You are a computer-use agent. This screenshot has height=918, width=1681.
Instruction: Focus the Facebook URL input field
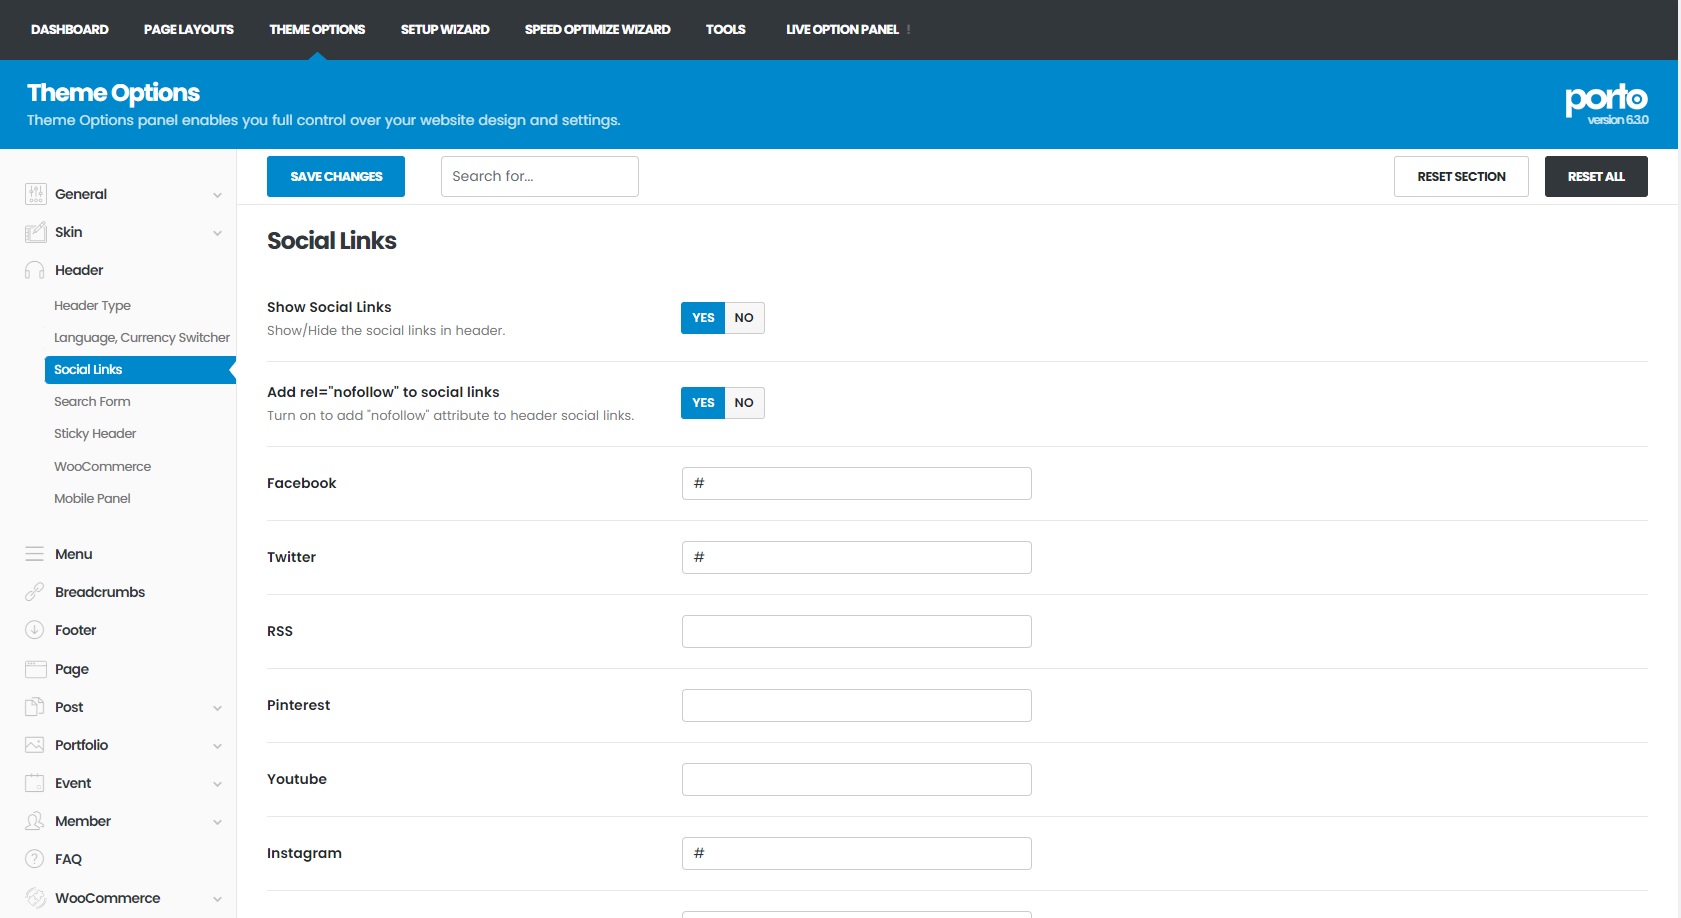(856, 483)
